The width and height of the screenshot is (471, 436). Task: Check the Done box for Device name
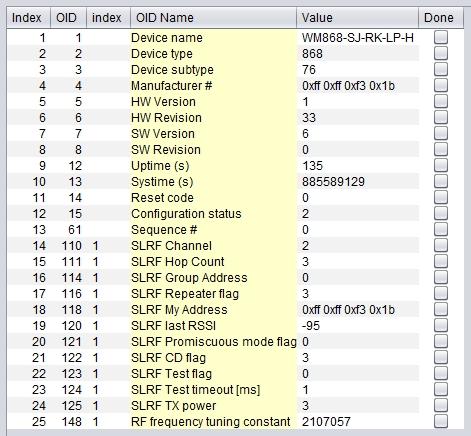coord(441,37)
